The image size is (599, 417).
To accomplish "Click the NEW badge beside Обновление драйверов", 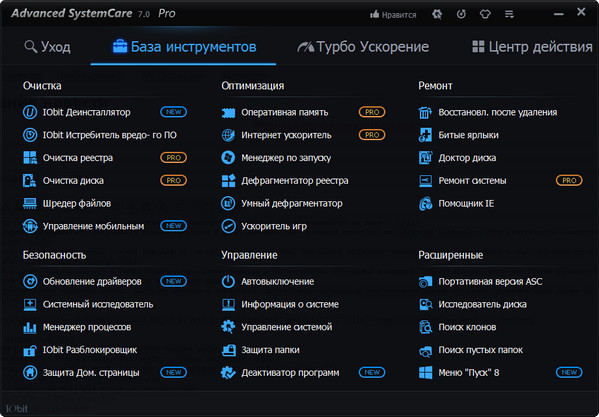I will [173, 281].
